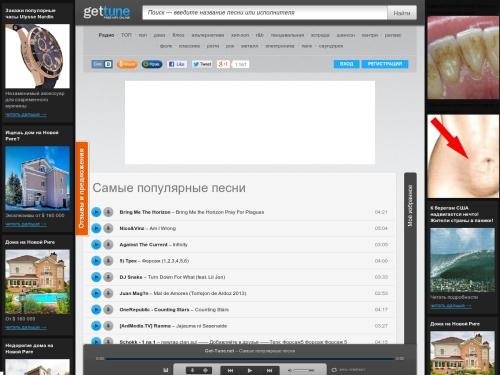Download Bring Me The Horizon track
Viewport: 500px width, 375px height.
click(108, 212)
